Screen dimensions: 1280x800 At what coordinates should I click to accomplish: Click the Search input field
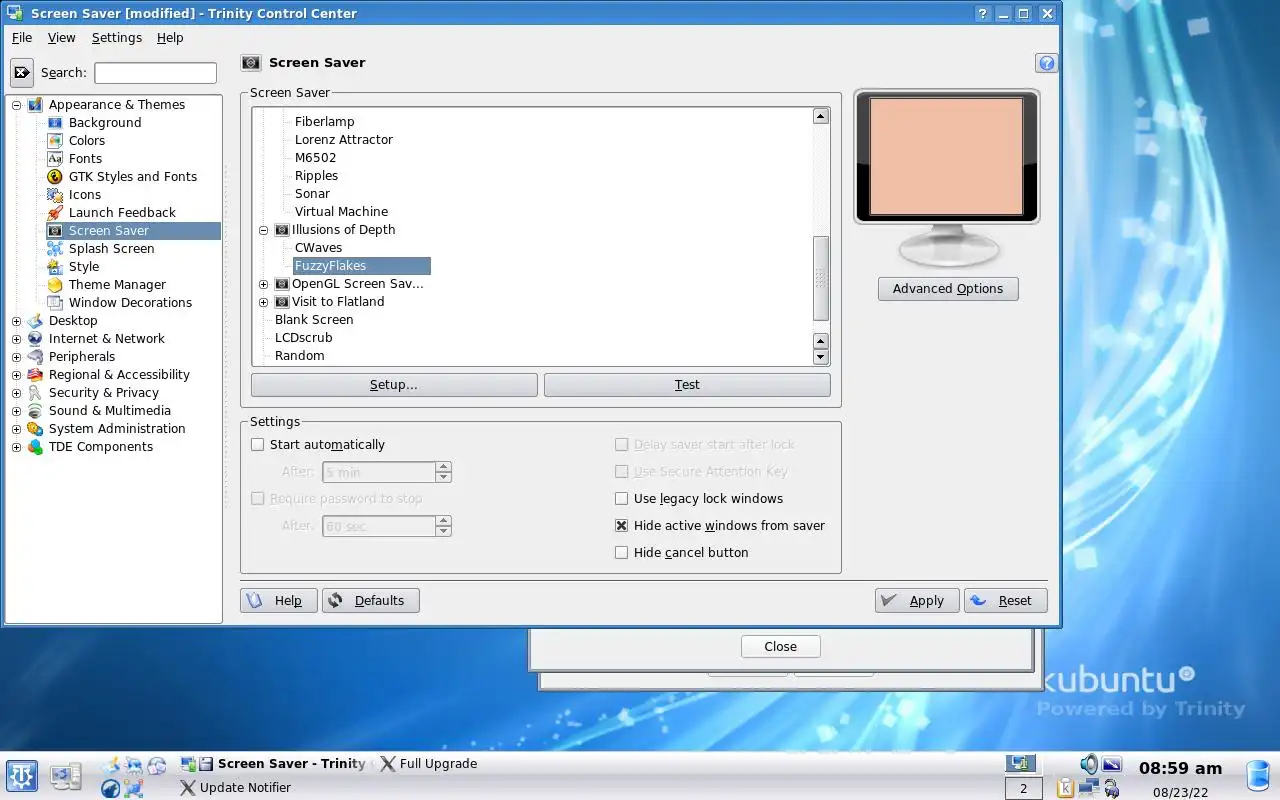tap(155, 73)
